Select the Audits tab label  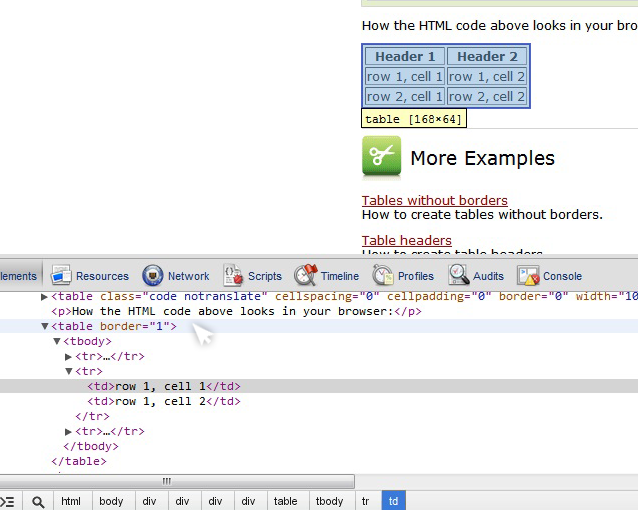(x=488, y=276)
